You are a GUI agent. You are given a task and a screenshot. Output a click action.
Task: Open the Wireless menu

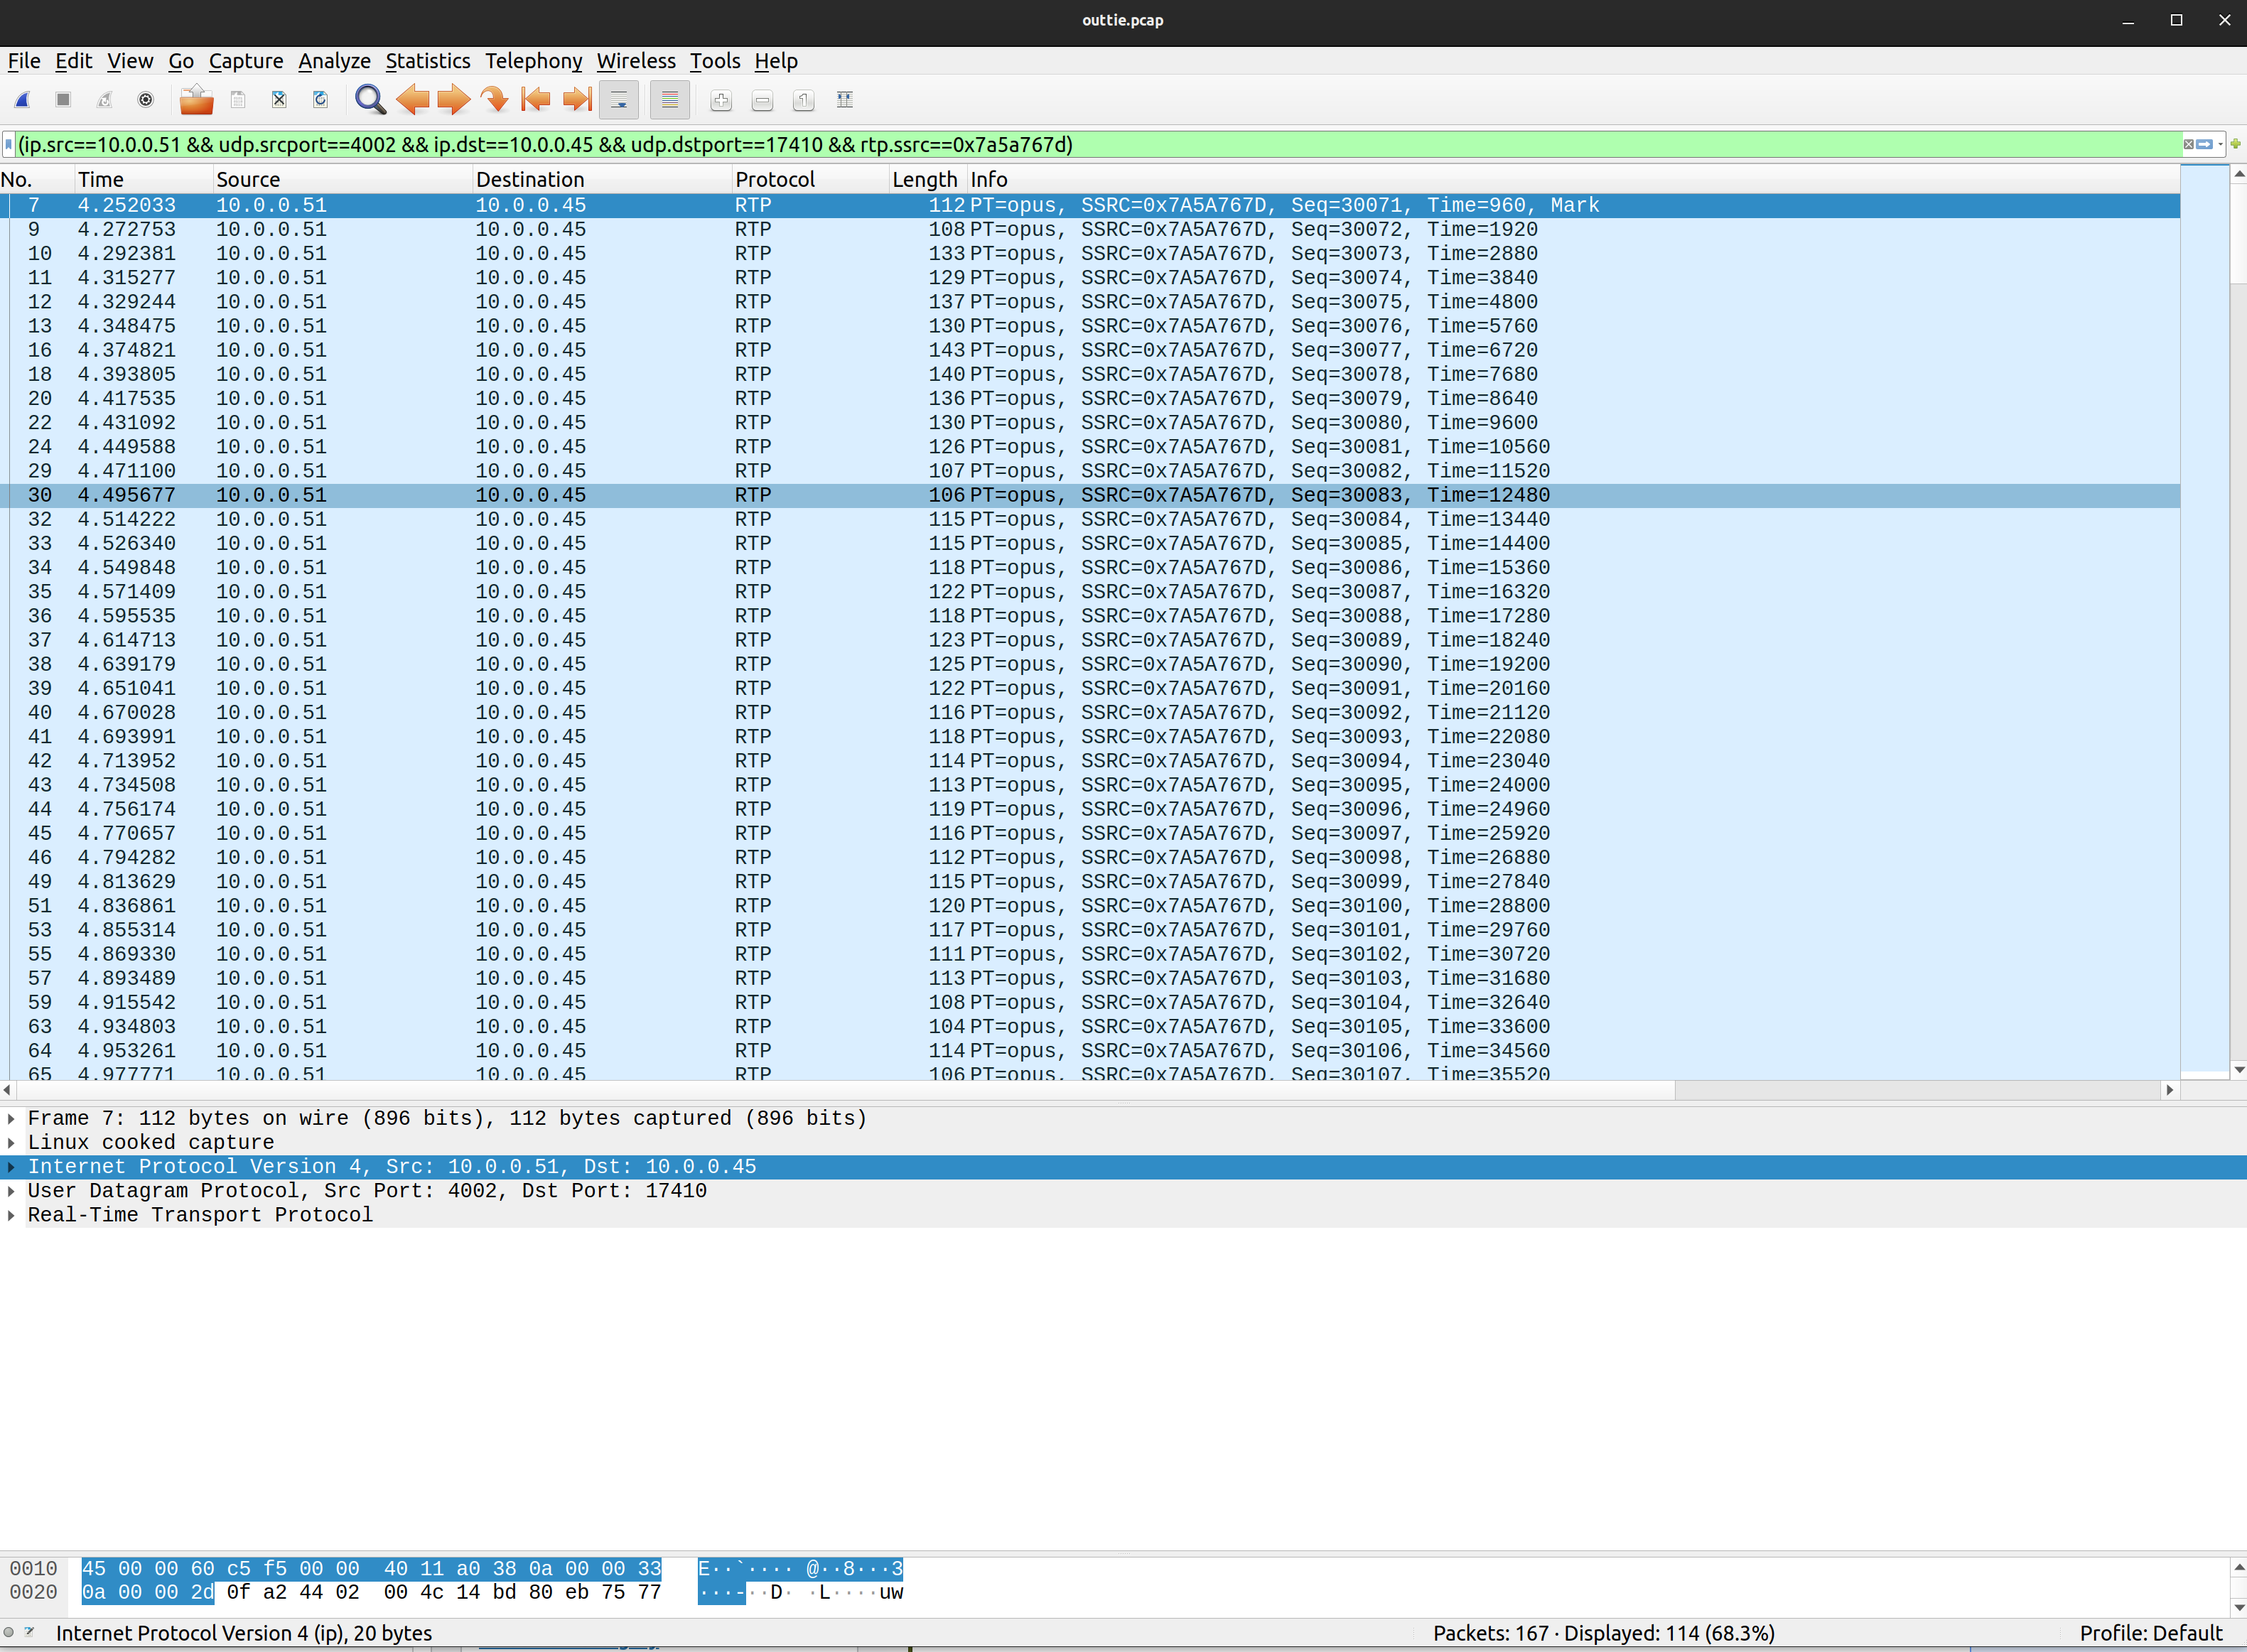636,61
